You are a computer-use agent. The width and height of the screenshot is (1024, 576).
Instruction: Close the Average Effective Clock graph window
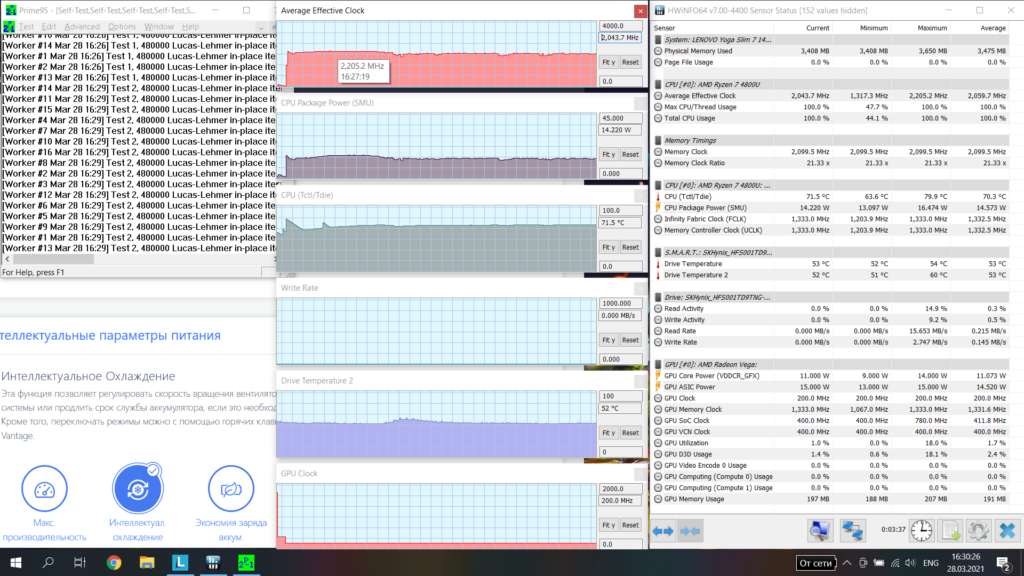640,10
